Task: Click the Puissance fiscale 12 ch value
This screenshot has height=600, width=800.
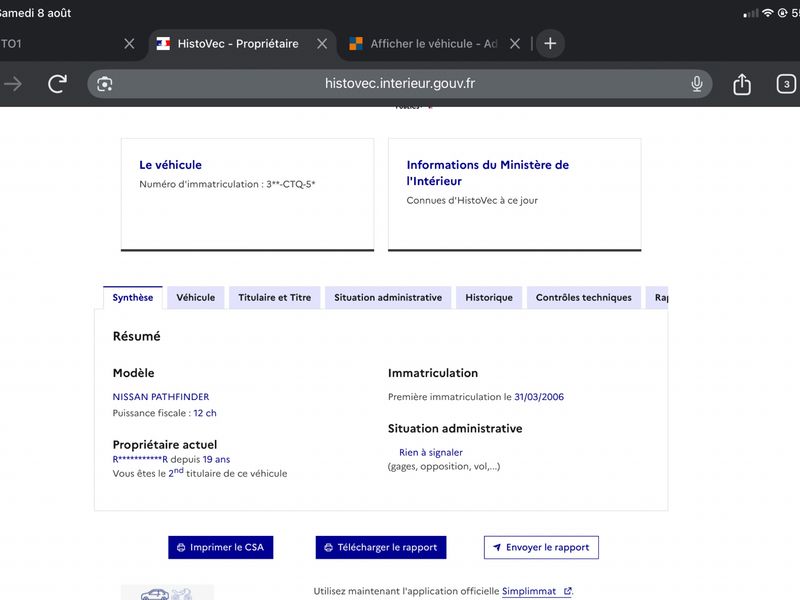Action: coord(205,413)
